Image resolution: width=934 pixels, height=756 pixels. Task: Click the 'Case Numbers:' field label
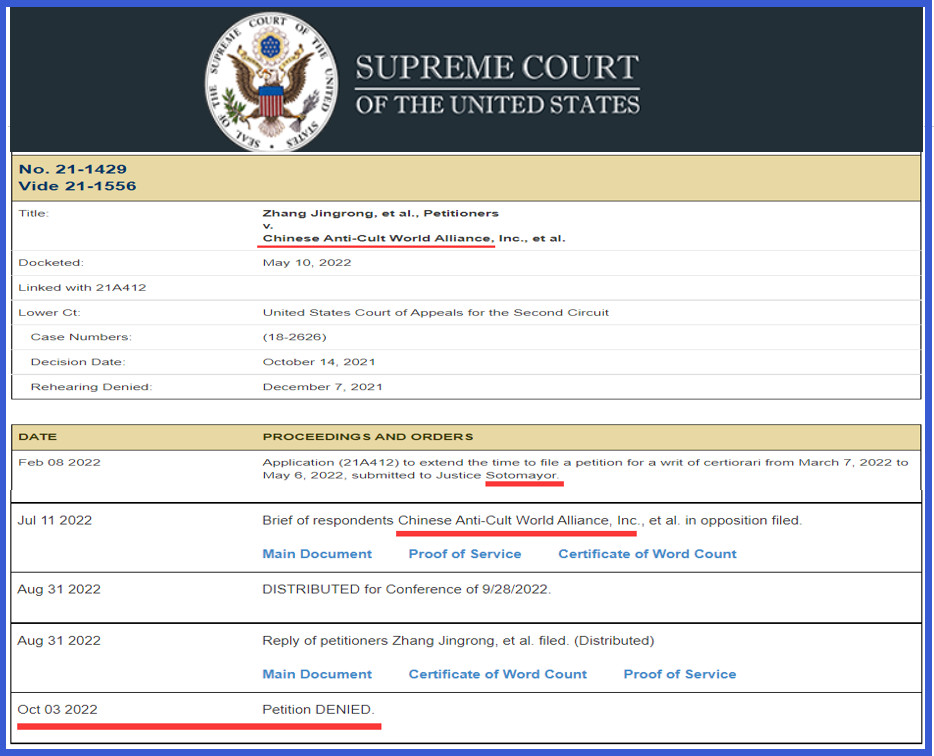point(81,337)
